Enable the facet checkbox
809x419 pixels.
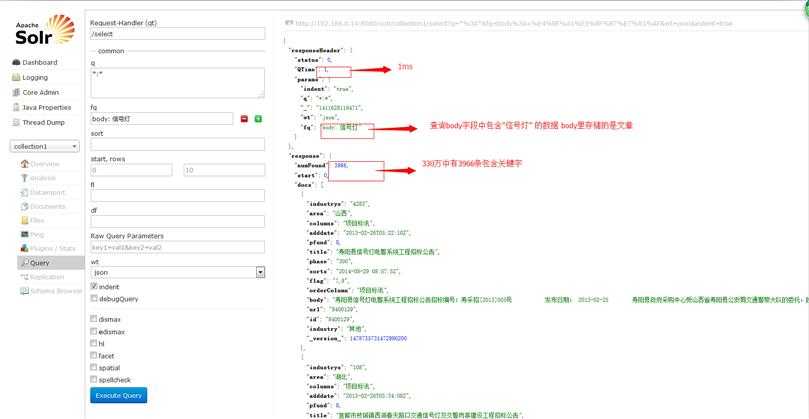(x=94, y=355)
